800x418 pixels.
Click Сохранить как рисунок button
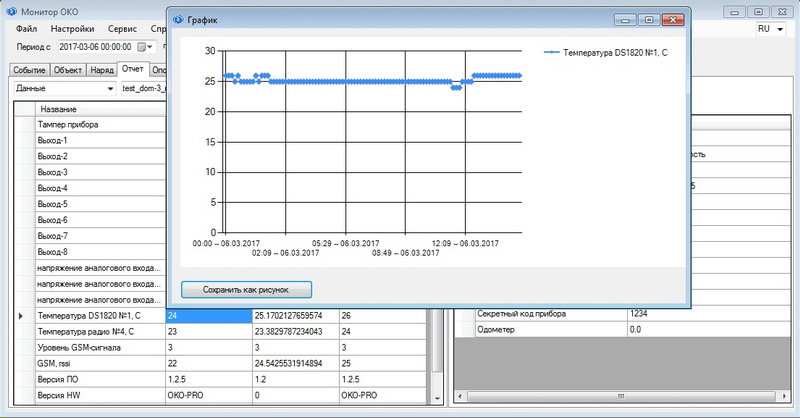(246, 289)
